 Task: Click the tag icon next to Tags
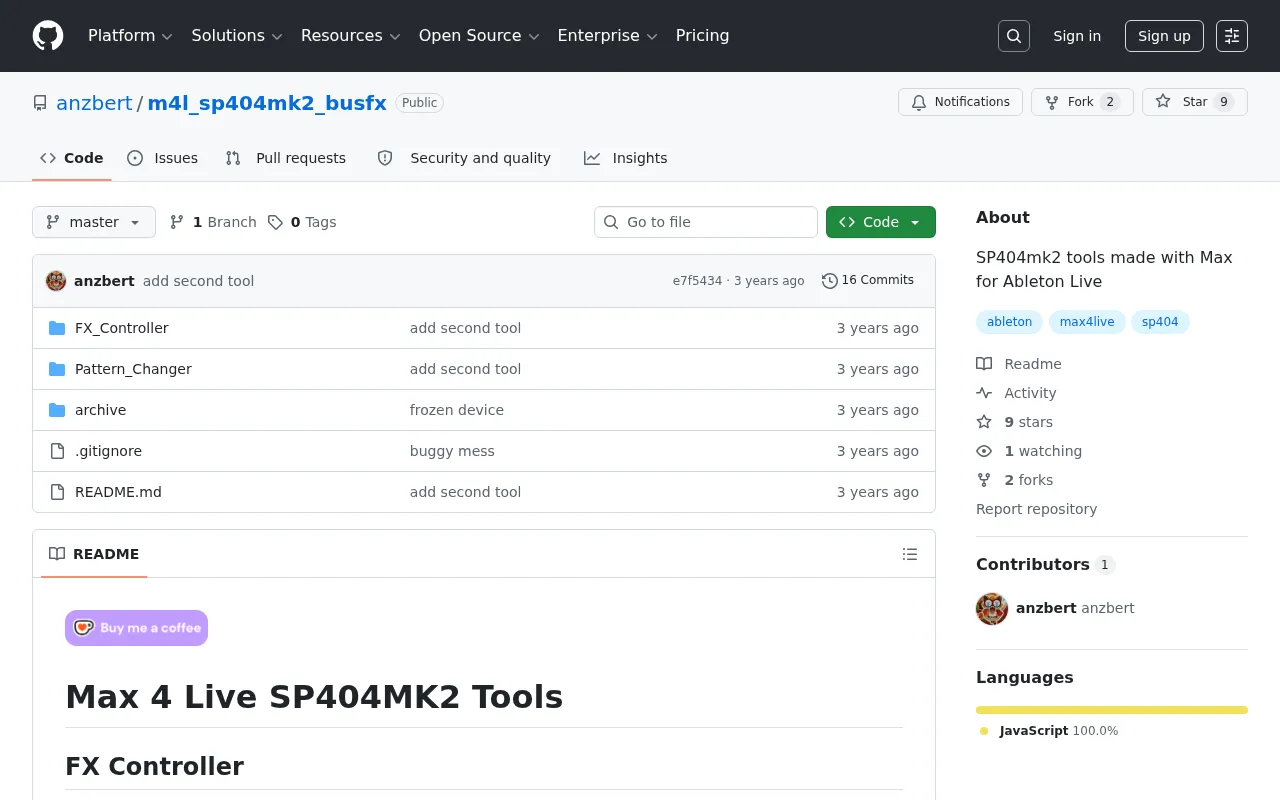click(x=275, y=222)
